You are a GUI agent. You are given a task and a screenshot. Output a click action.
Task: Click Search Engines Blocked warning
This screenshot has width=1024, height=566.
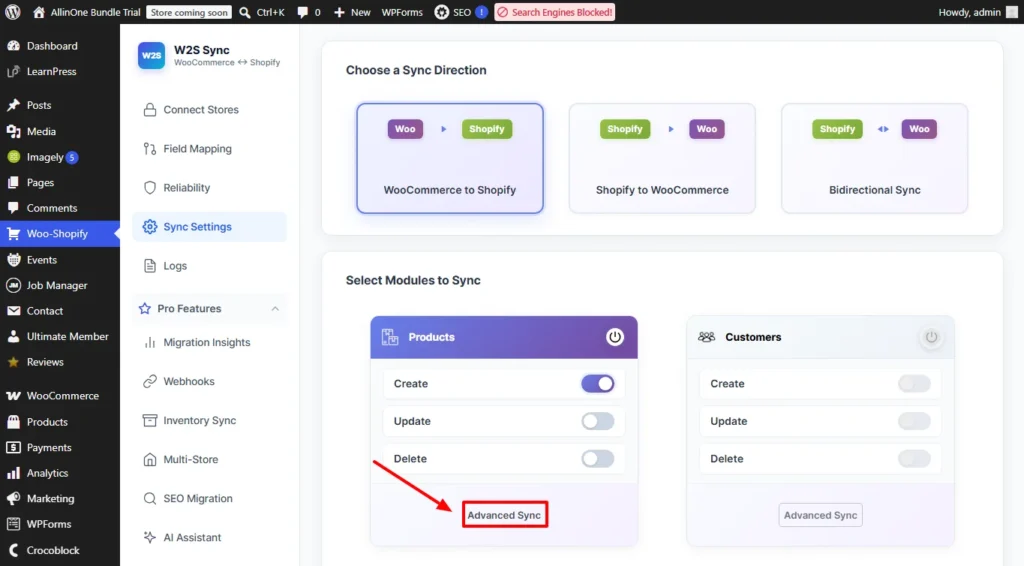point(554,12)
